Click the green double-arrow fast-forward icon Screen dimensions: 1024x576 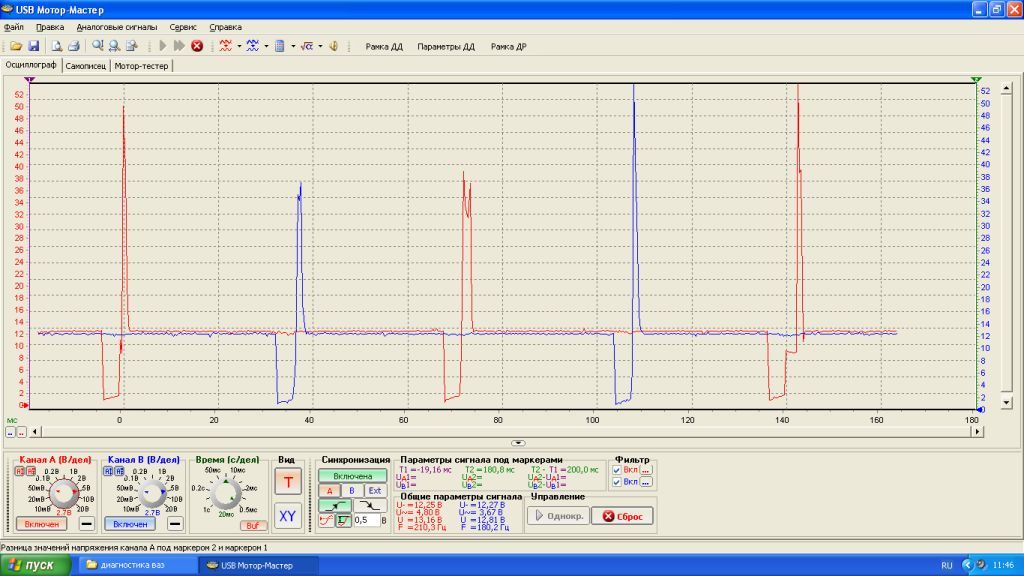[x=179, y=46]
